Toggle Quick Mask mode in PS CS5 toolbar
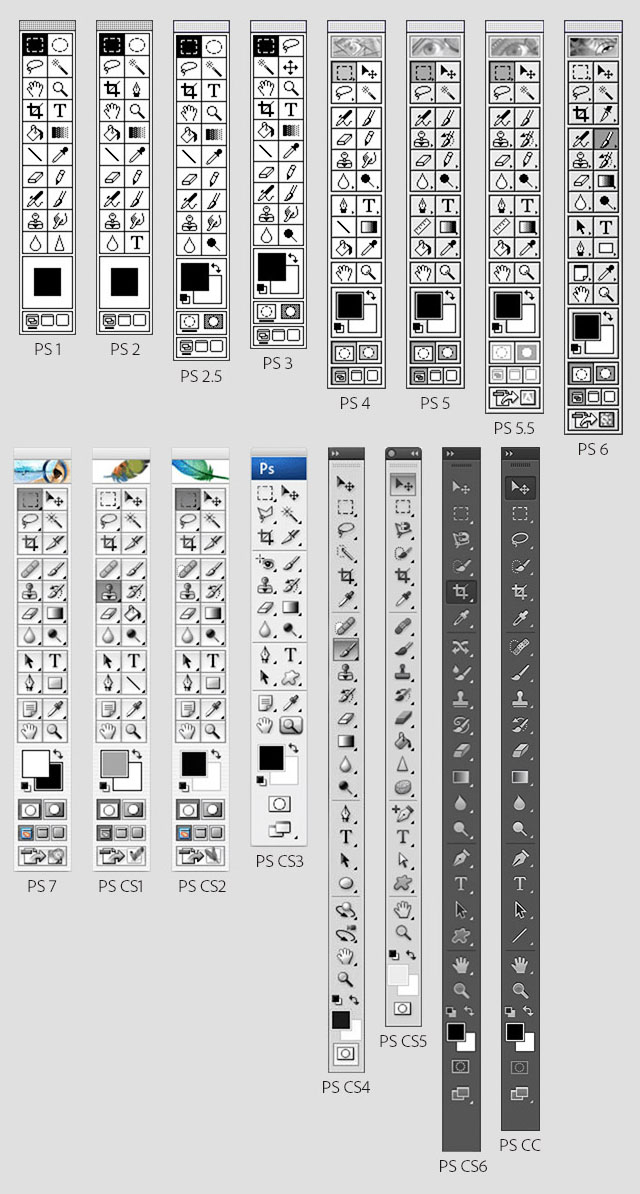The width and height of the screenshot is (640, 1194). (403, 1008)
